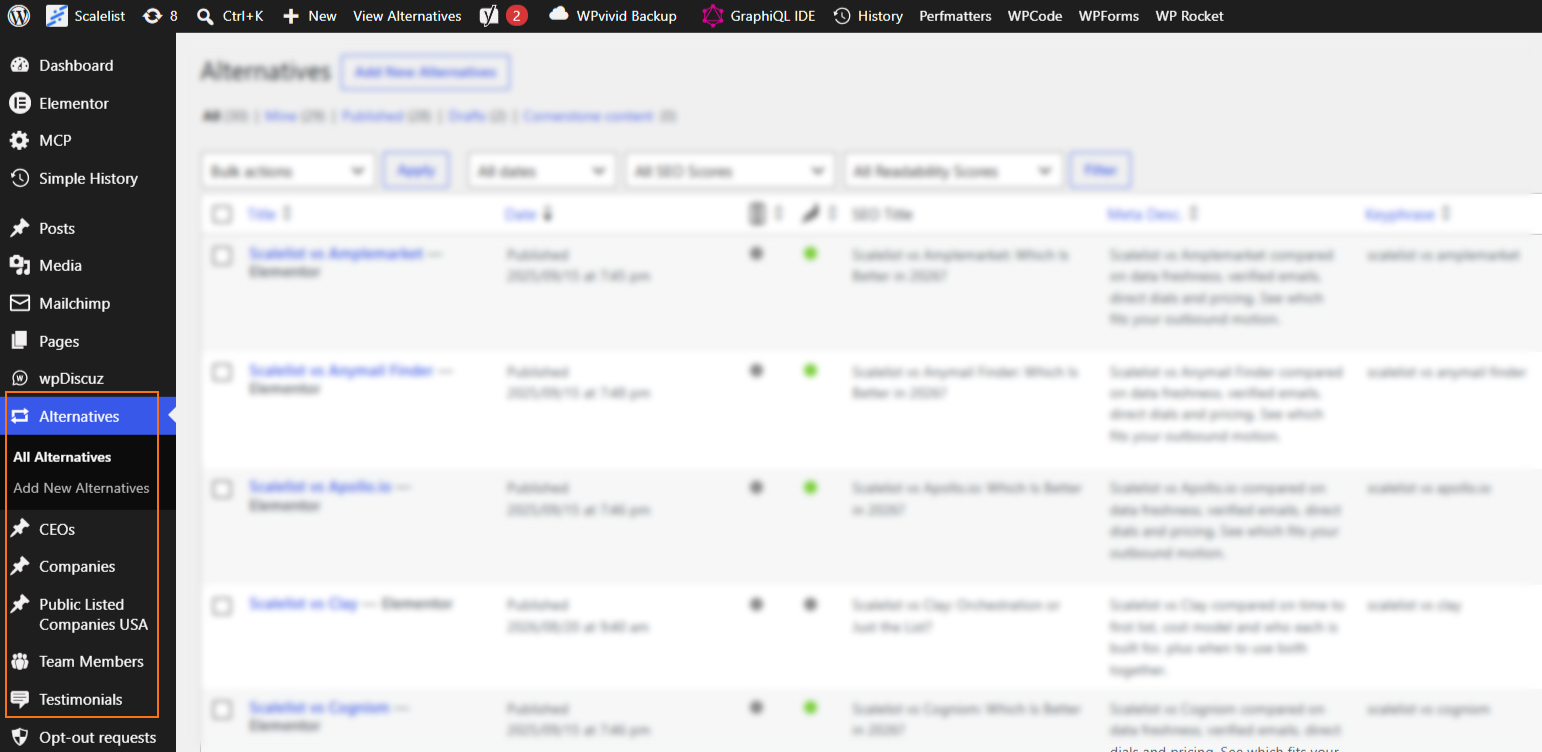
Task: Open Yoast SEO notifications icon with 2
Action: pyautogui.click(x=503, y=16)
